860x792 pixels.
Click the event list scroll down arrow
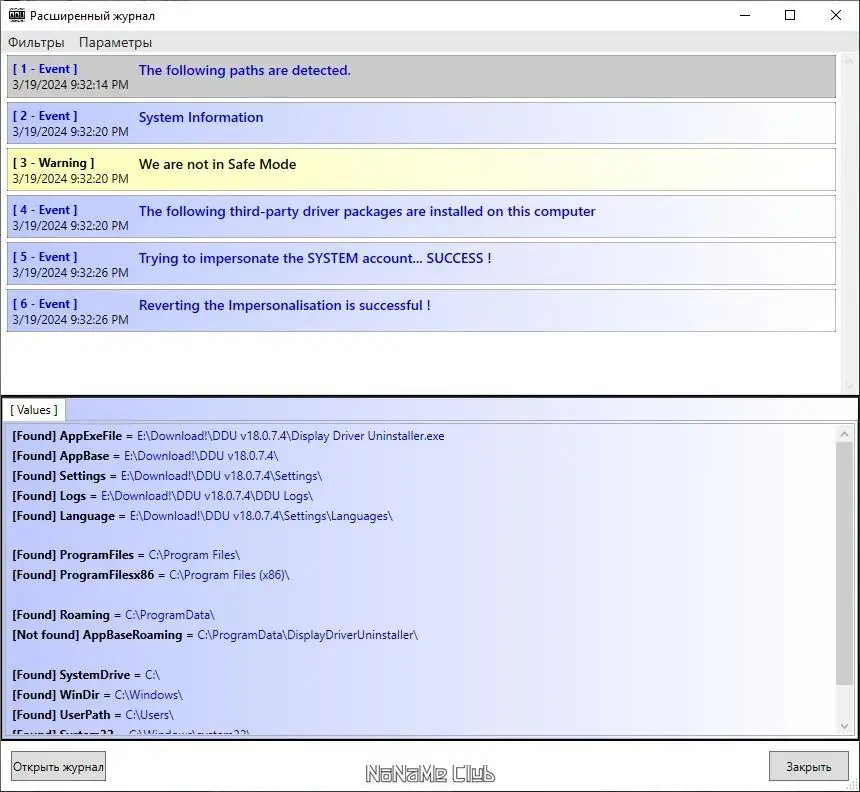pyautogui.click(x=850, y=386)
